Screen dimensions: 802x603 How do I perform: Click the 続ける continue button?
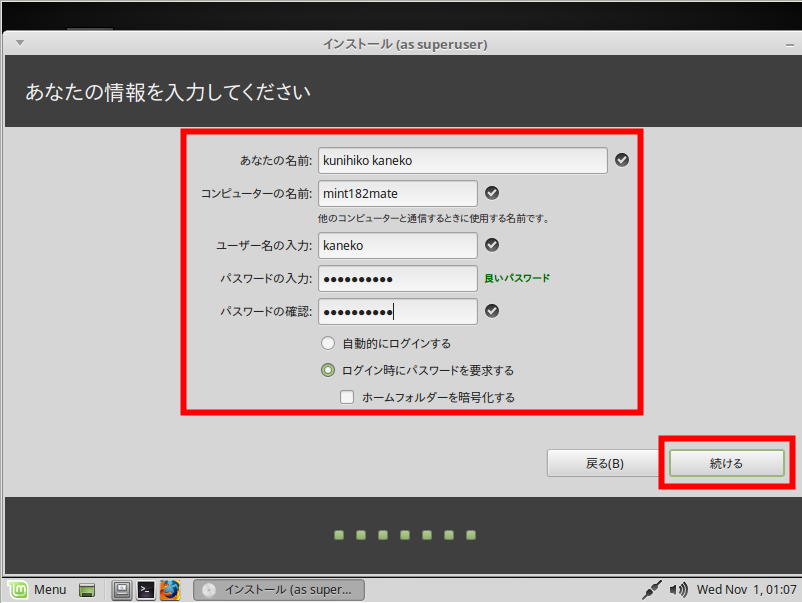[x=726, y=463]
